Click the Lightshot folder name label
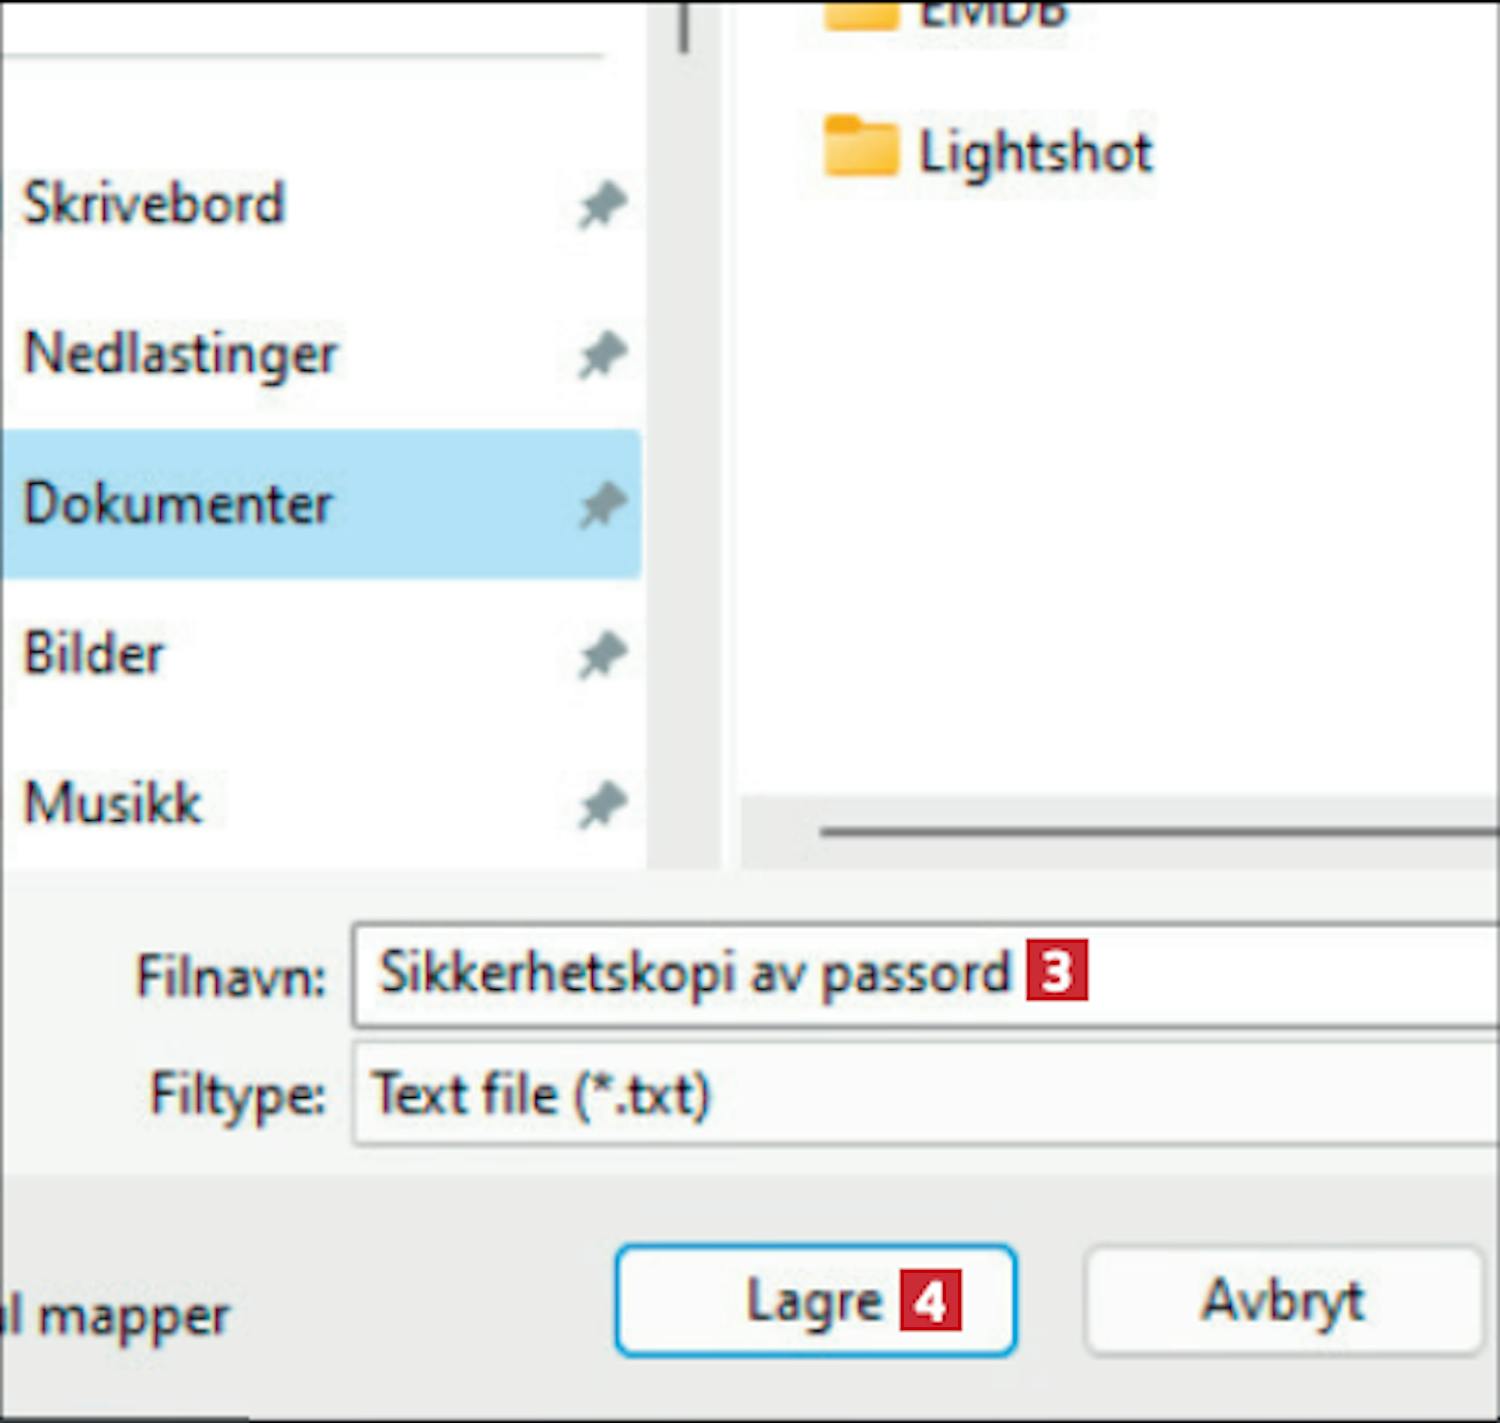1500x1423 pixels. (x=1035, y=153)
